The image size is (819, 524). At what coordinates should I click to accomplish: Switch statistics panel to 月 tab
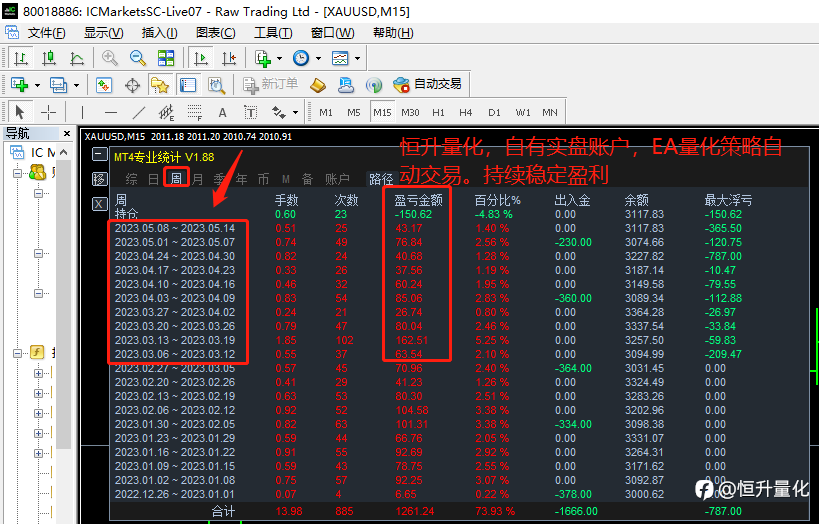click(x=197, y=179)
